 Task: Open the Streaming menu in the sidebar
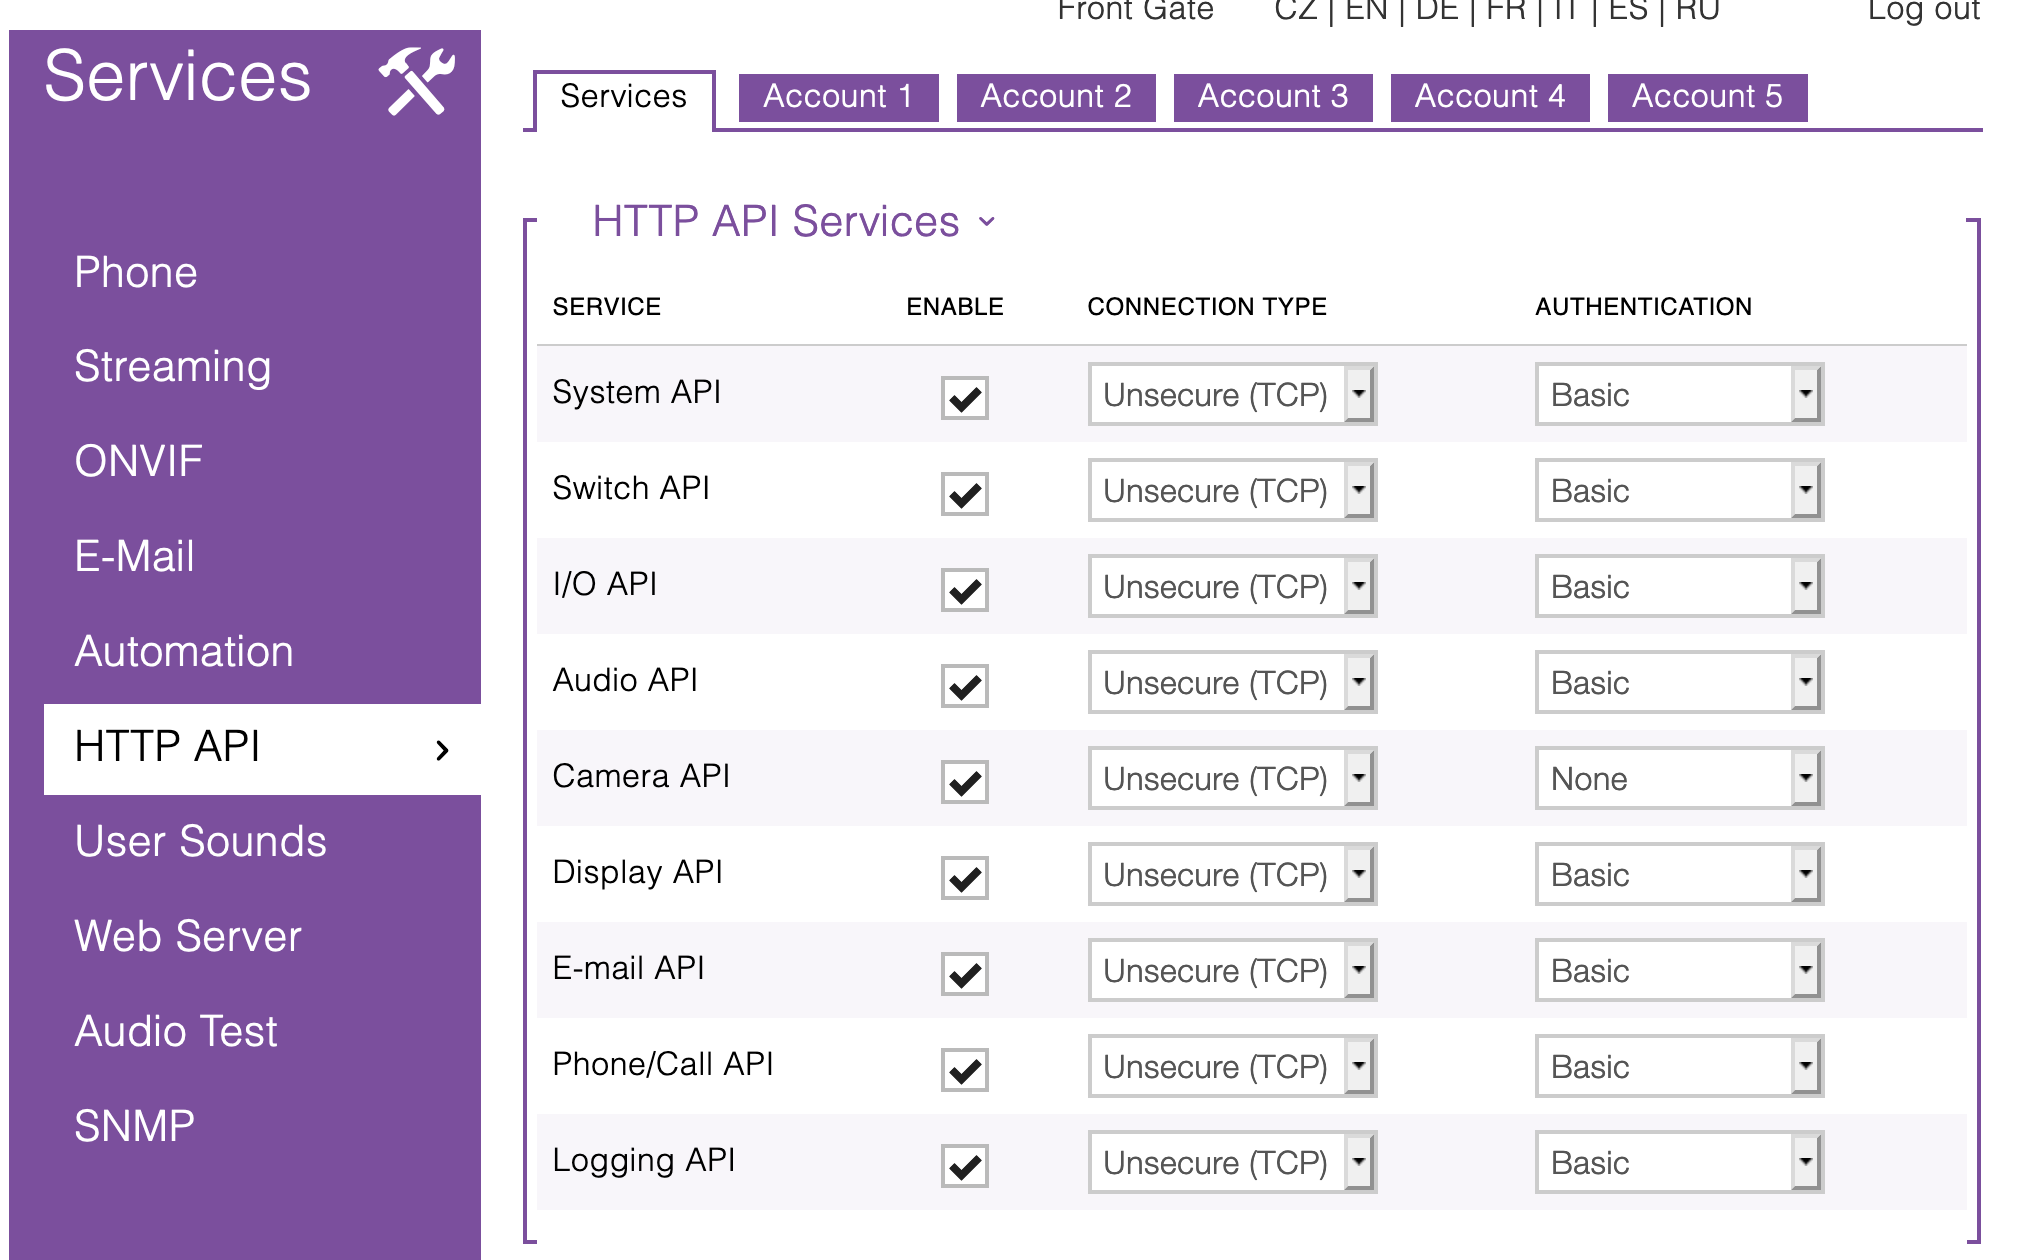pyautogui.click(x=172, y=366)
